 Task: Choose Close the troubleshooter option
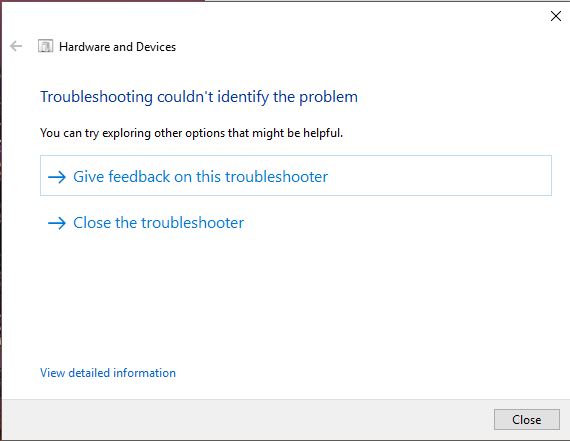(146, 223)
